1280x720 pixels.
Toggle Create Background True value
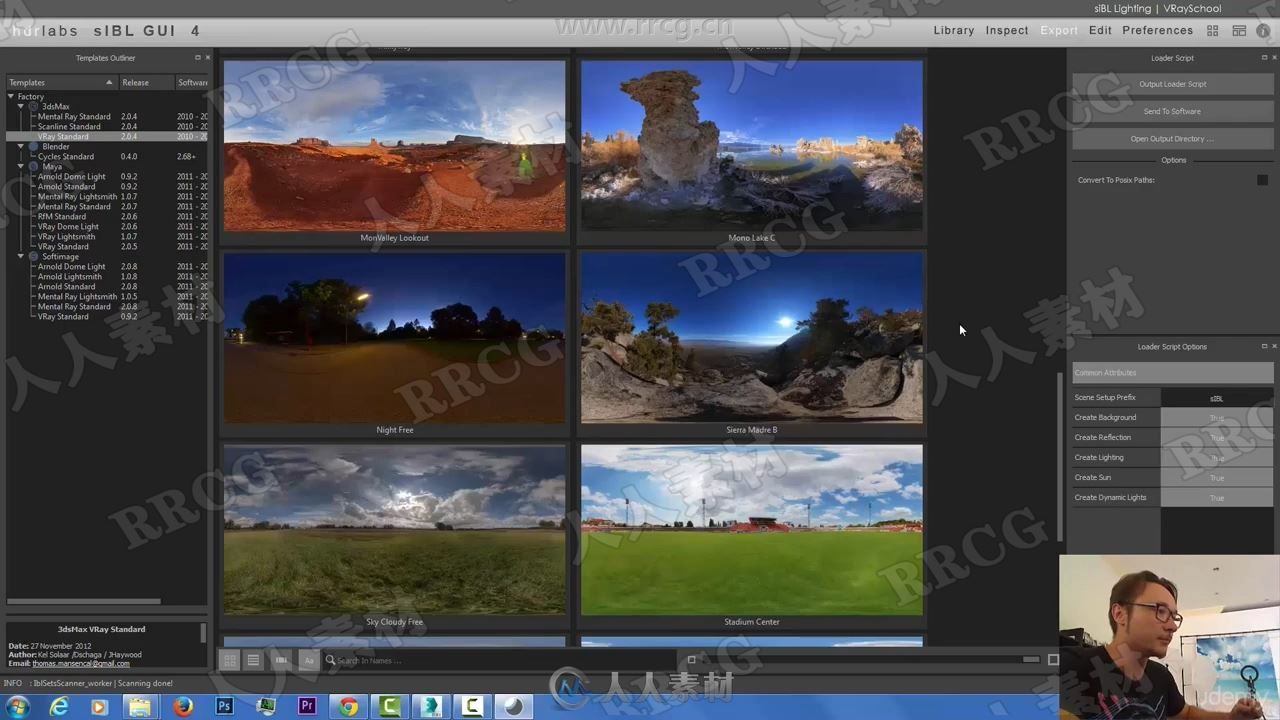click(1216, 417)
